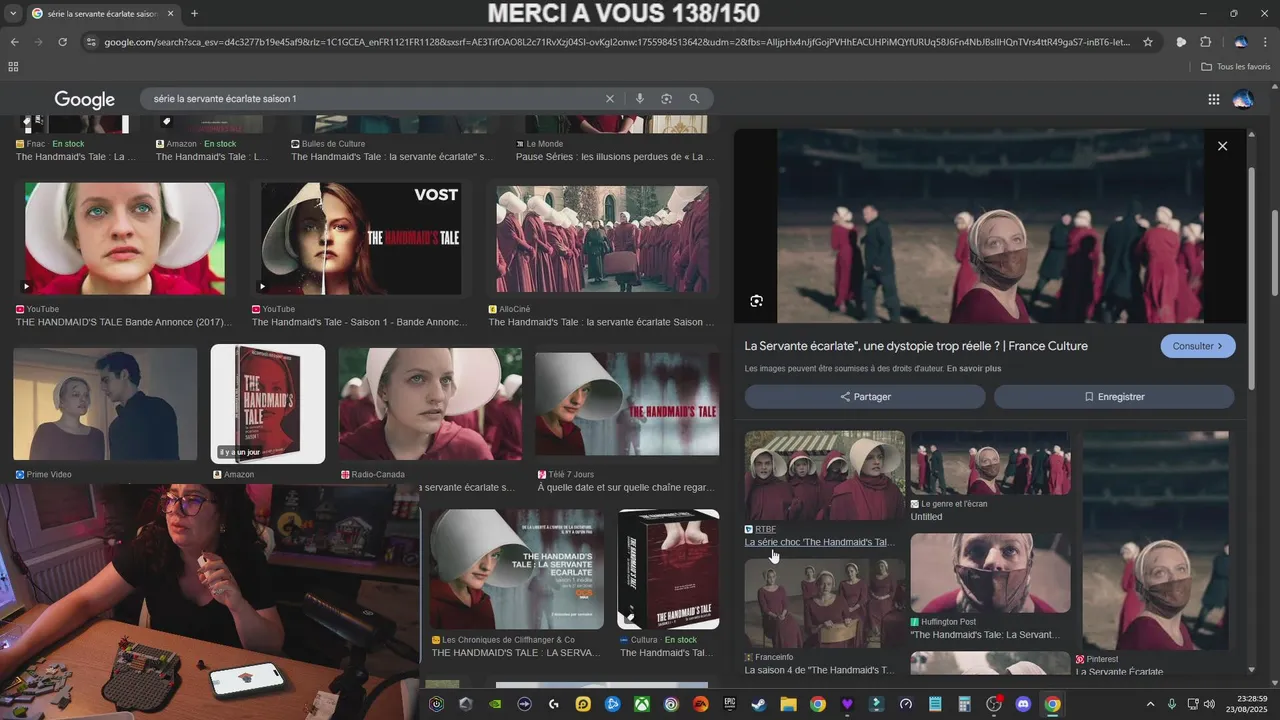Reload the page with the refresh icon
This screenshot has height=720, width=1280.
tap(63, 42)
